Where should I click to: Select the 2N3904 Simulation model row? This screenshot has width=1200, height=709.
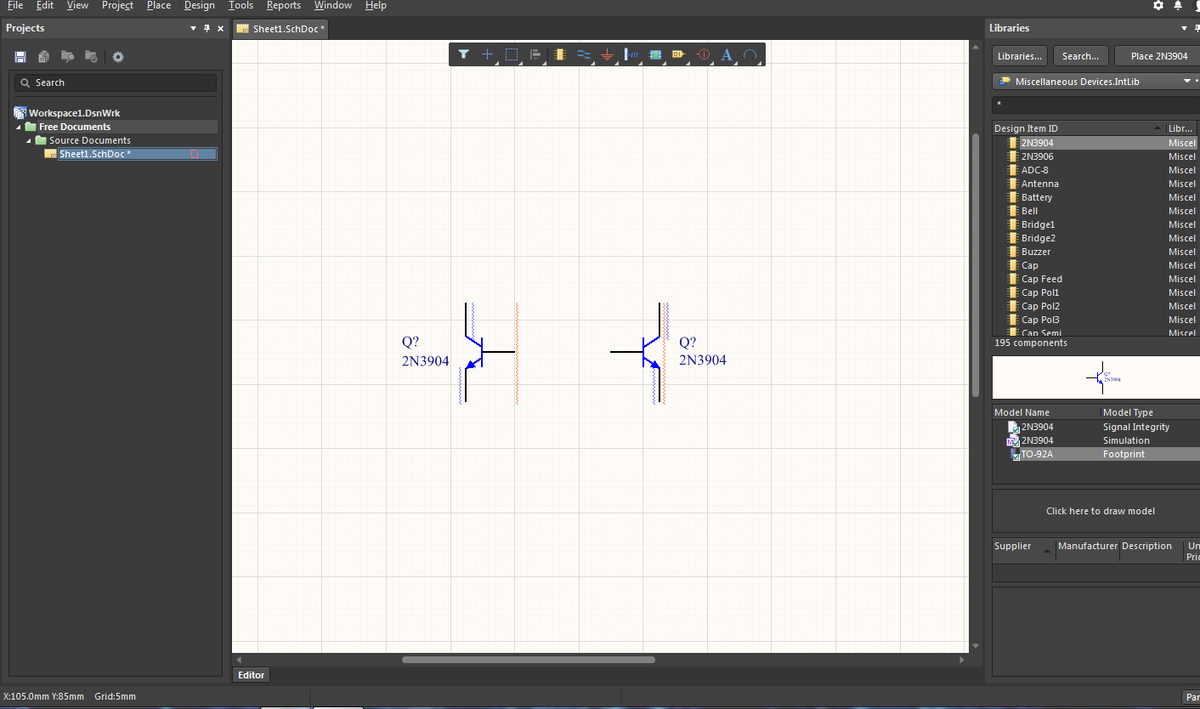pyautogui.click(x=1096, y=441)
